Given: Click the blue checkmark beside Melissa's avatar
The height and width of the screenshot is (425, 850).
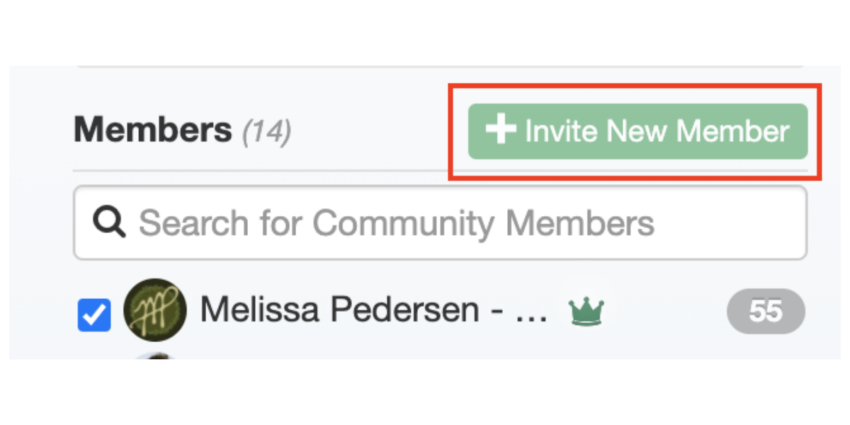Looking at the screenshot, I should click(94, 314).
